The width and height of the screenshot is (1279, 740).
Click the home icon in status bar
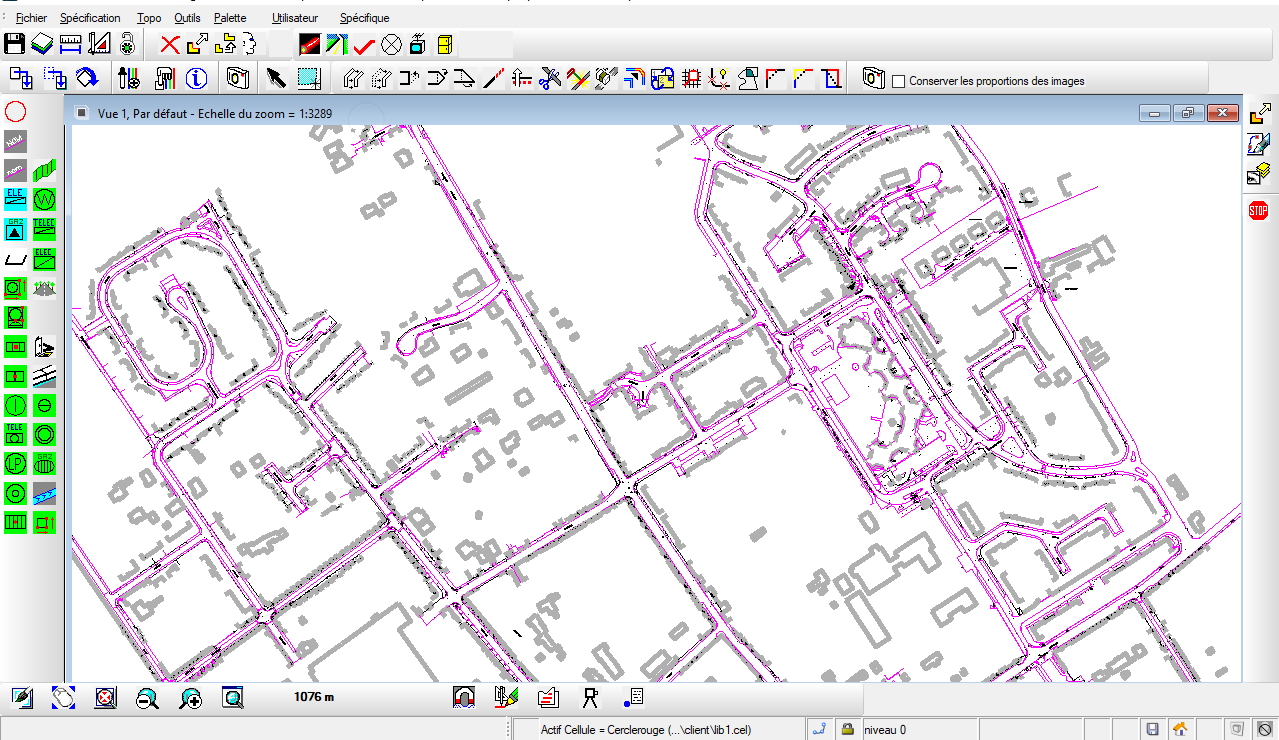point(1180,729)
